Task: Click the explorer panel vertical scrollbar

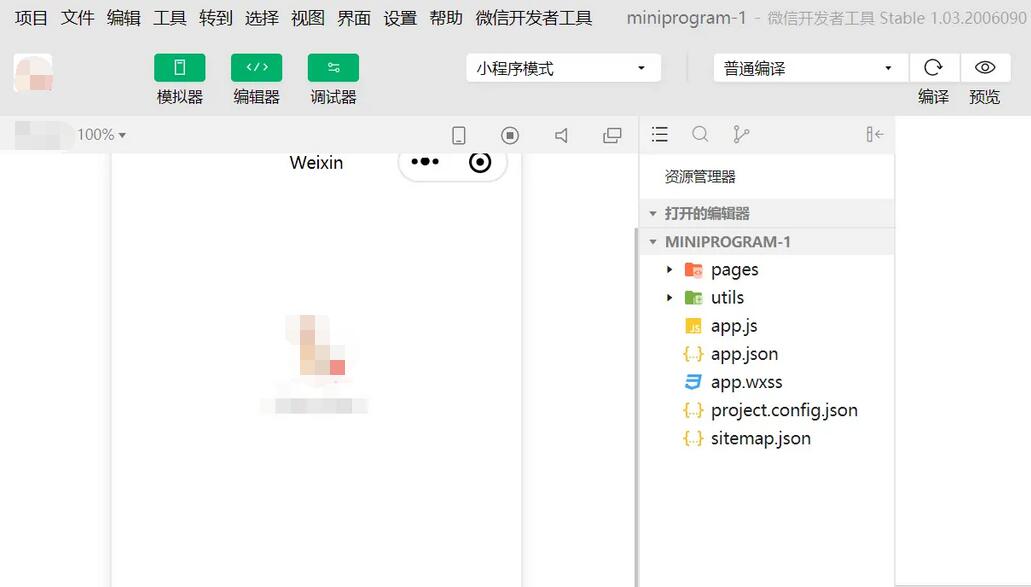Action: [x=636, y=408]
